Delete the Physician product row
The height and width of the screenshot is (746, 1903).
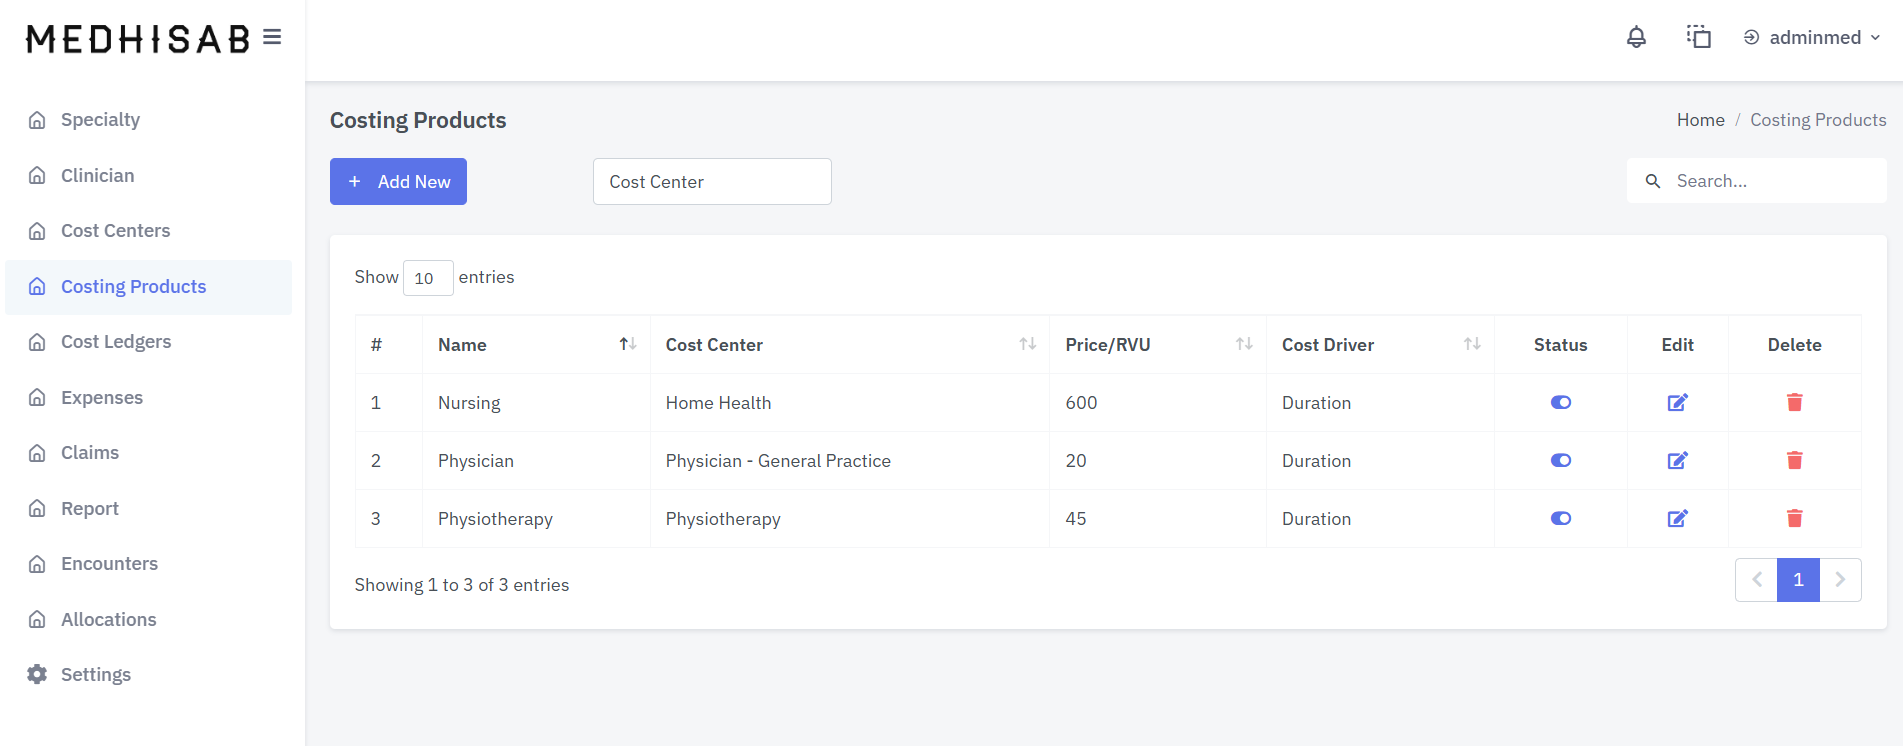click(1794, 461)
